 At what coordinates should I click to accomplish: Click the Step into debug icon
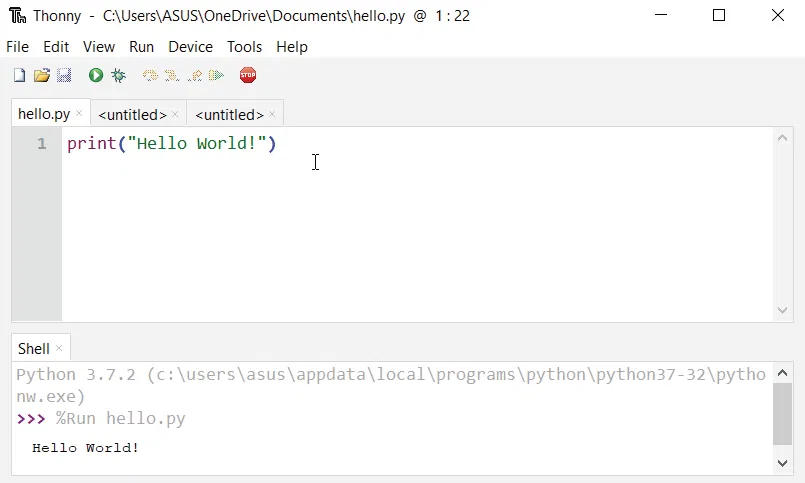172,76
